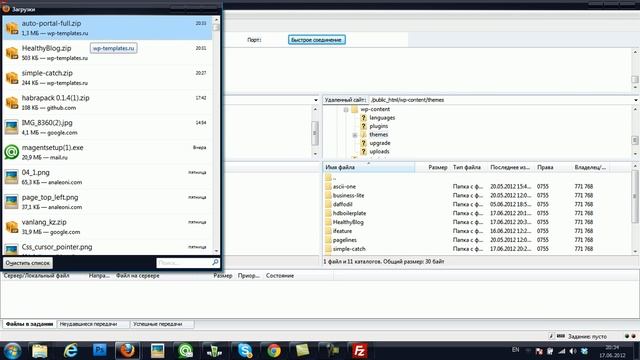This screenshot has width=640, height=360.
Task: Switch to FileZilla in taskbar
Action: [360, 351]
